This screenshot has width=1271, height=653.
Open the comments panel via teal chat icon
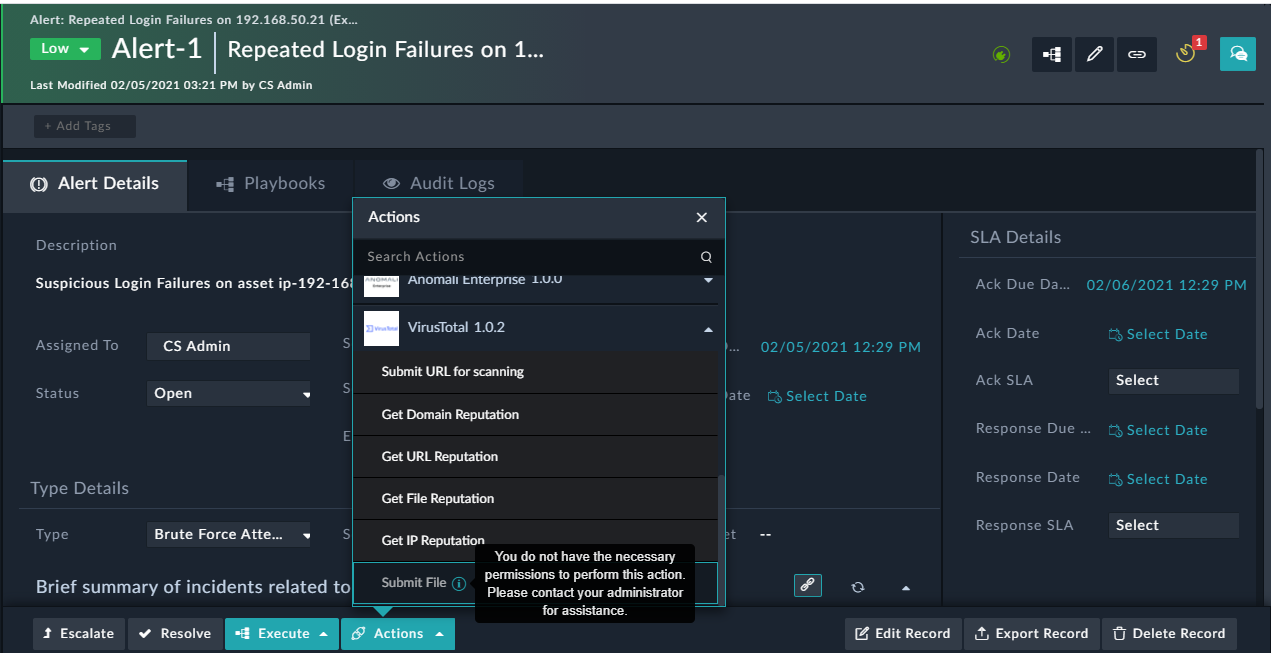click(x=1238, y=54)
